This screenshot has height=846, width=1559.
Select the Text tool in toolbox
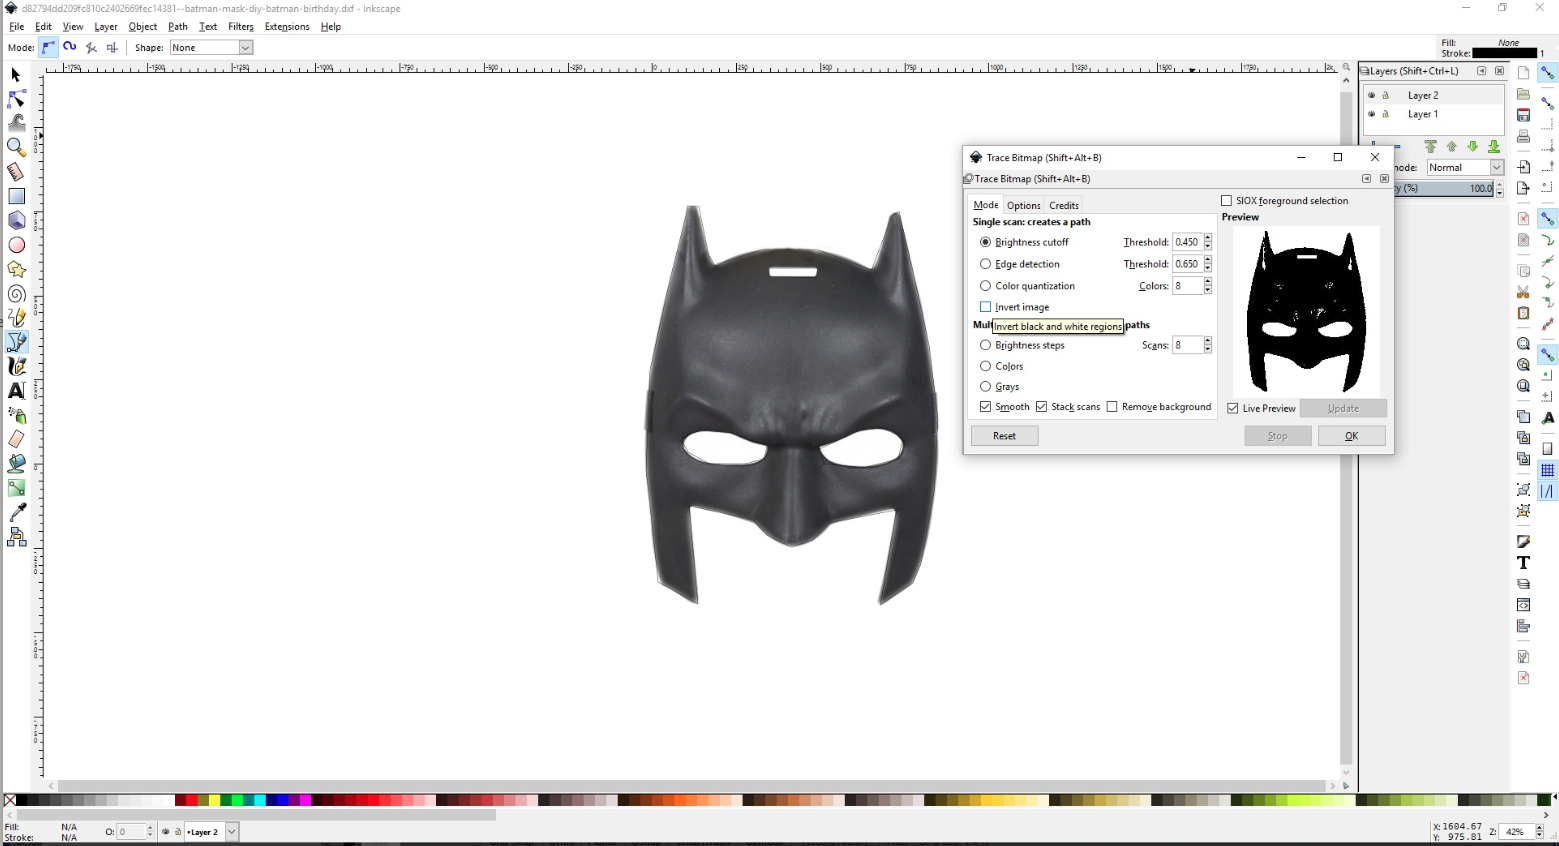pyautogui.click(x=16, y=390)
